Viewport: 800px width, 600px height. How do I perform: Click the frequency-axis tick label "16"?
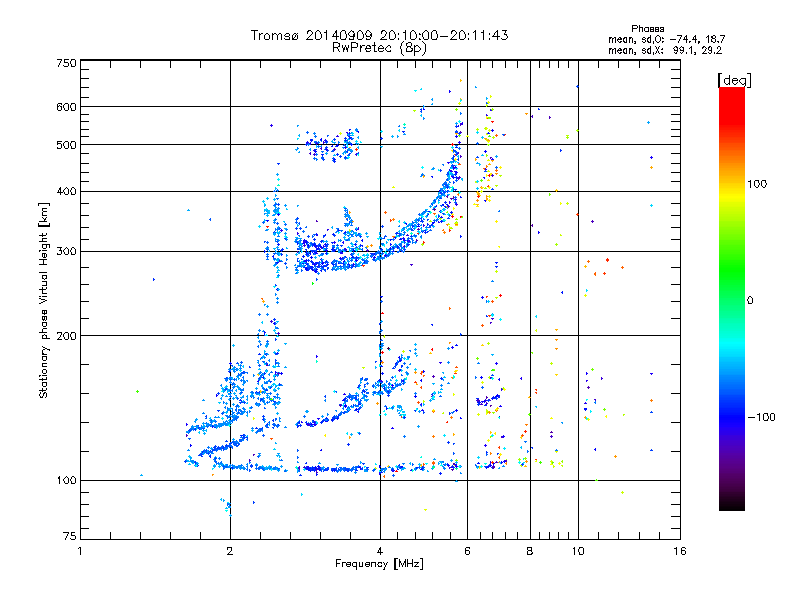tap(680, 551)
